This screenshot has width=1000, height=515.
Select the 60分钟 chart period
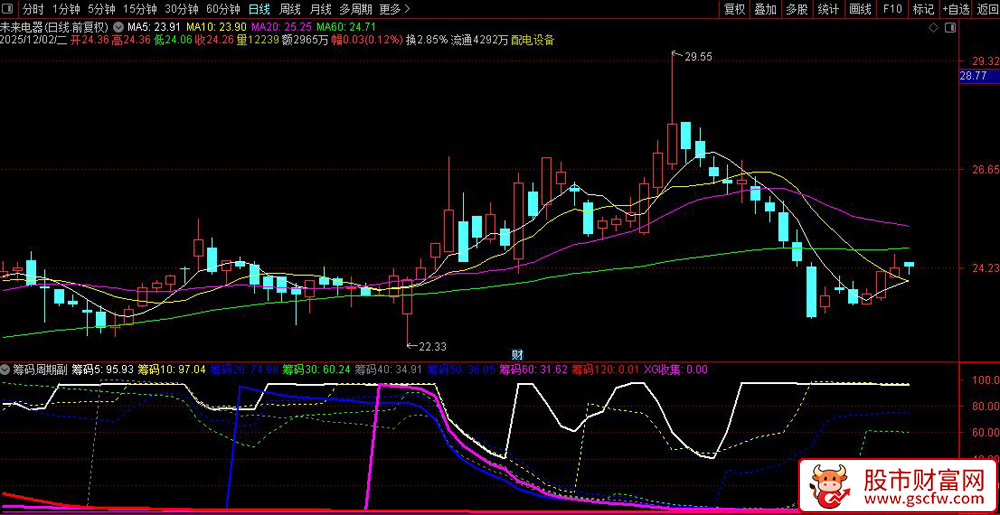coord(223,9)
